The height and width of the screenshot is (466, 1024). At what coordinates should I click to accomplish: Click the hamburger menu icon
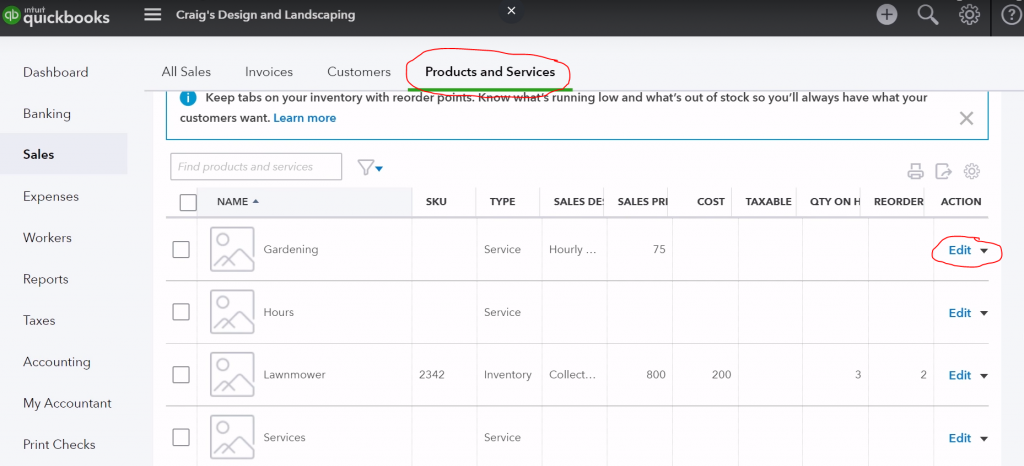coord(153,15)
